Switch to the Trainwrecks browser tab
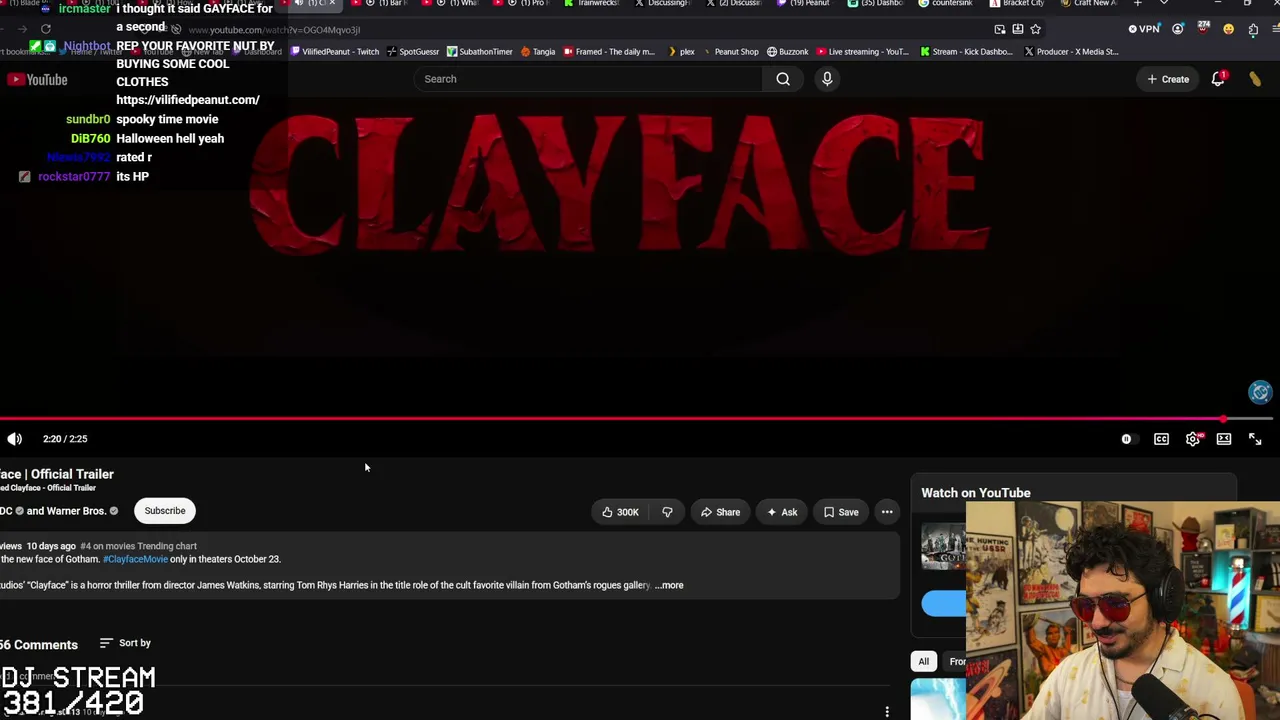 pyautogui.click(x=593, y=4)
